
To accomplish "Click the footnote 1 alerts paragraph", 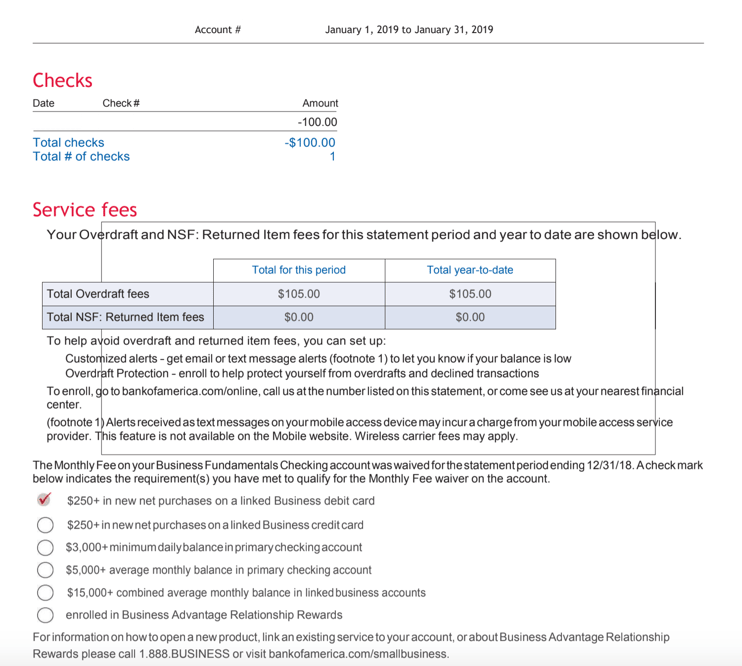I will [360, 429].
